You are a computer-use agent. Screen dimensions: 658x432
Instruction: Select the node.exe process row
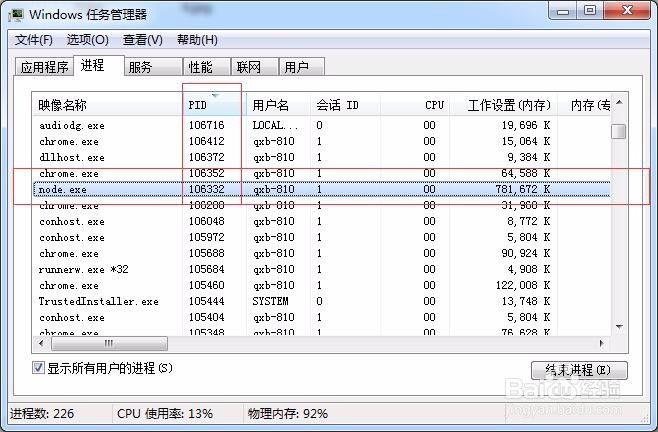pyautogui.click(x=321, y=189)
